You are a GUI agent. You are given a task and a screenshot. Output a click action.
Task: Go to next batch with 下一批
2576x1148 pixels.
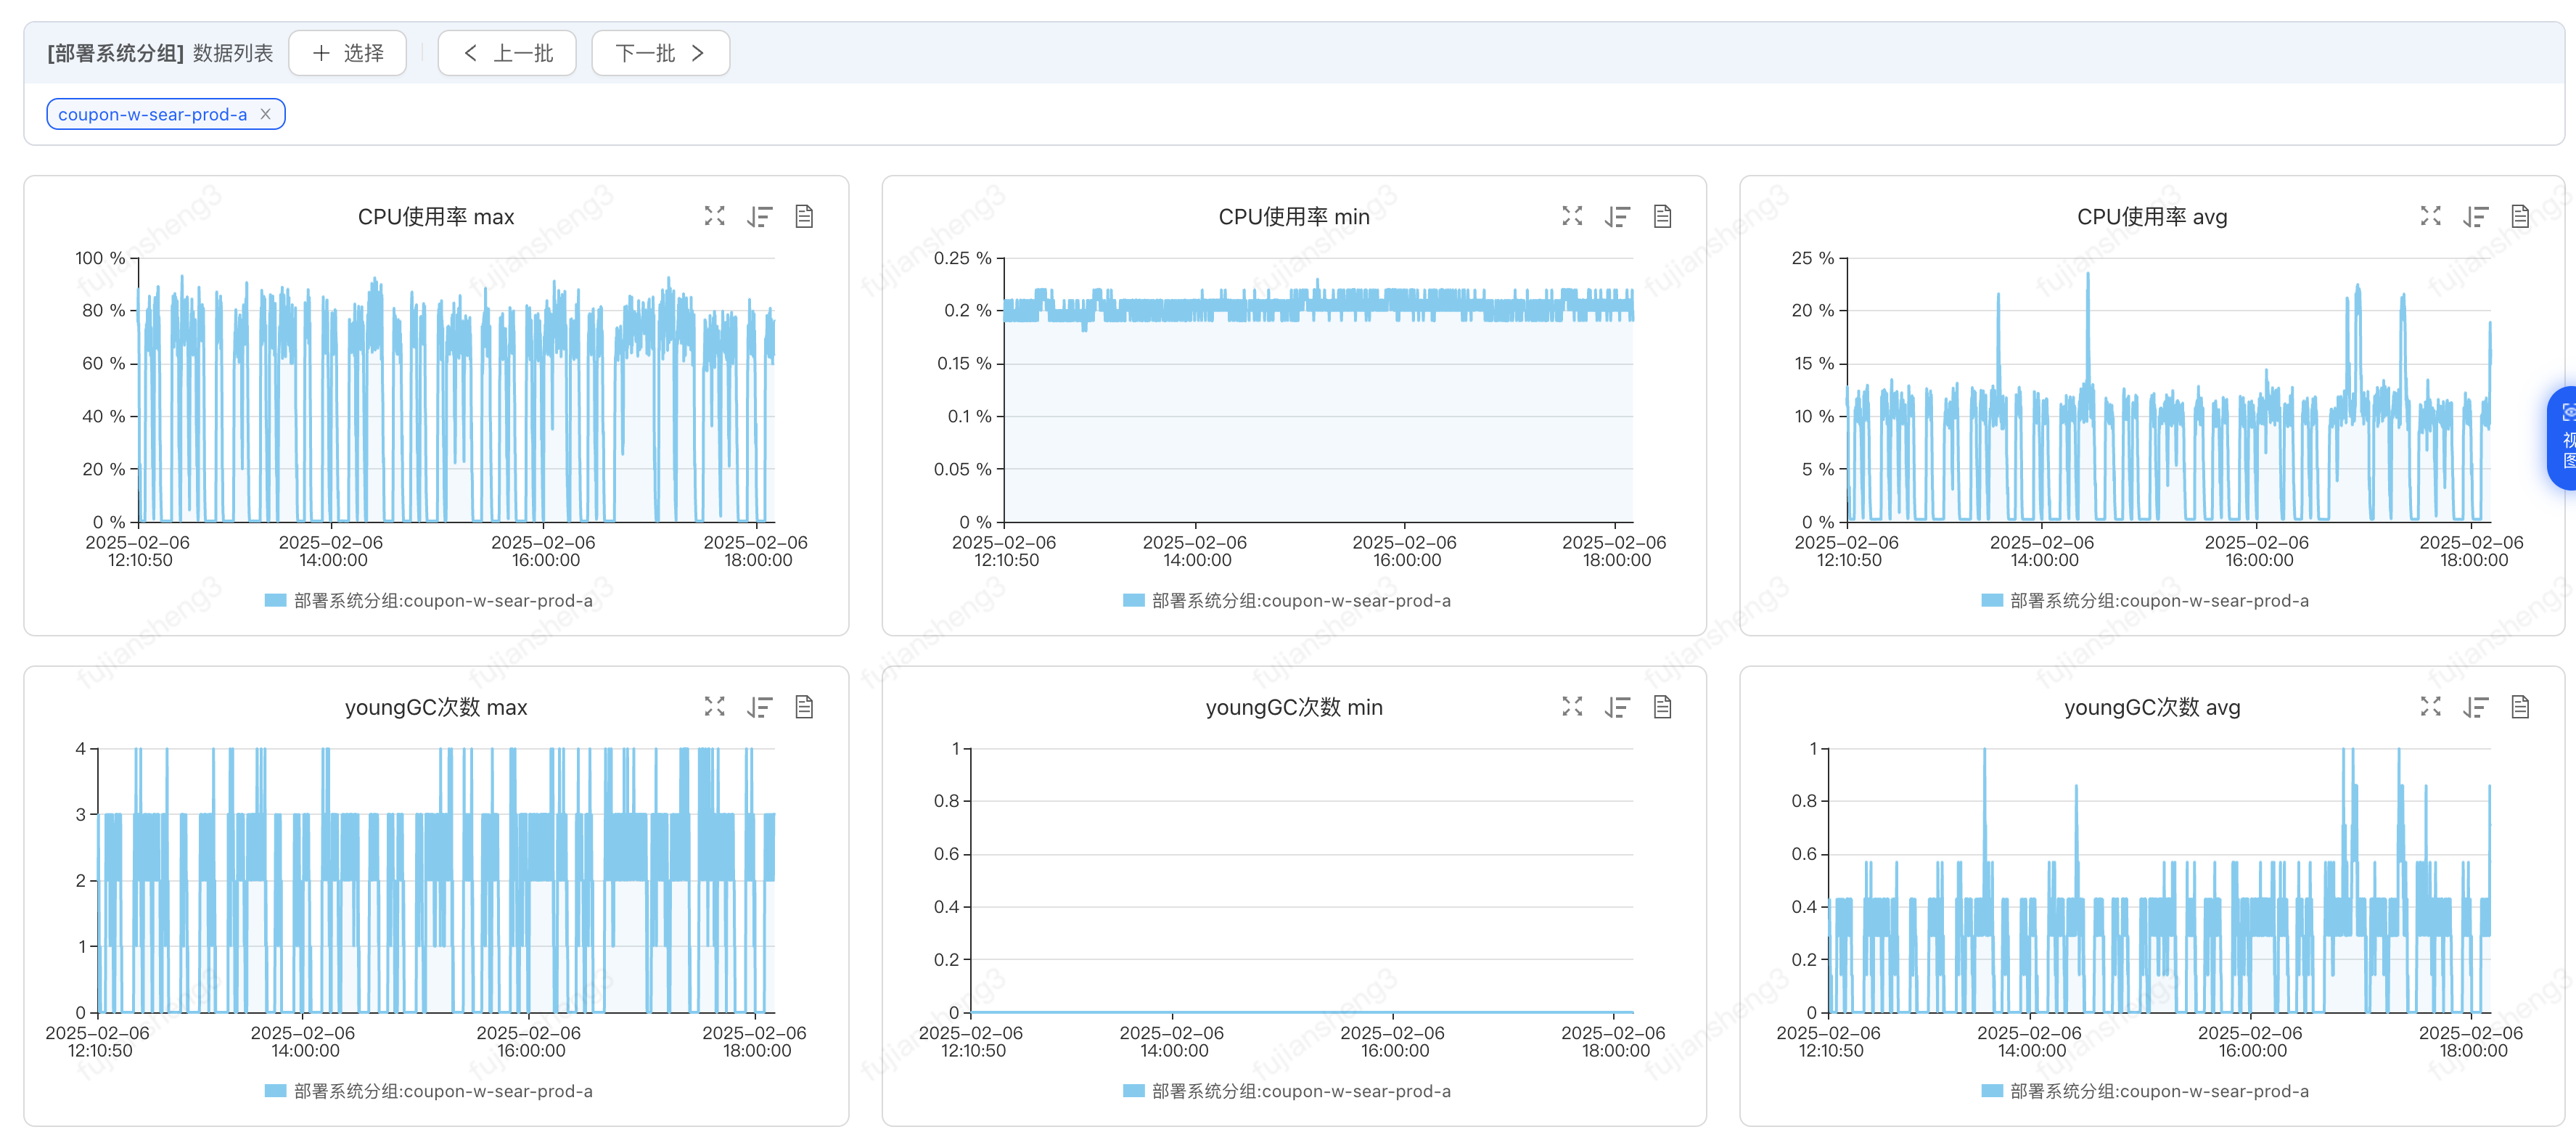tap(660, 53)
